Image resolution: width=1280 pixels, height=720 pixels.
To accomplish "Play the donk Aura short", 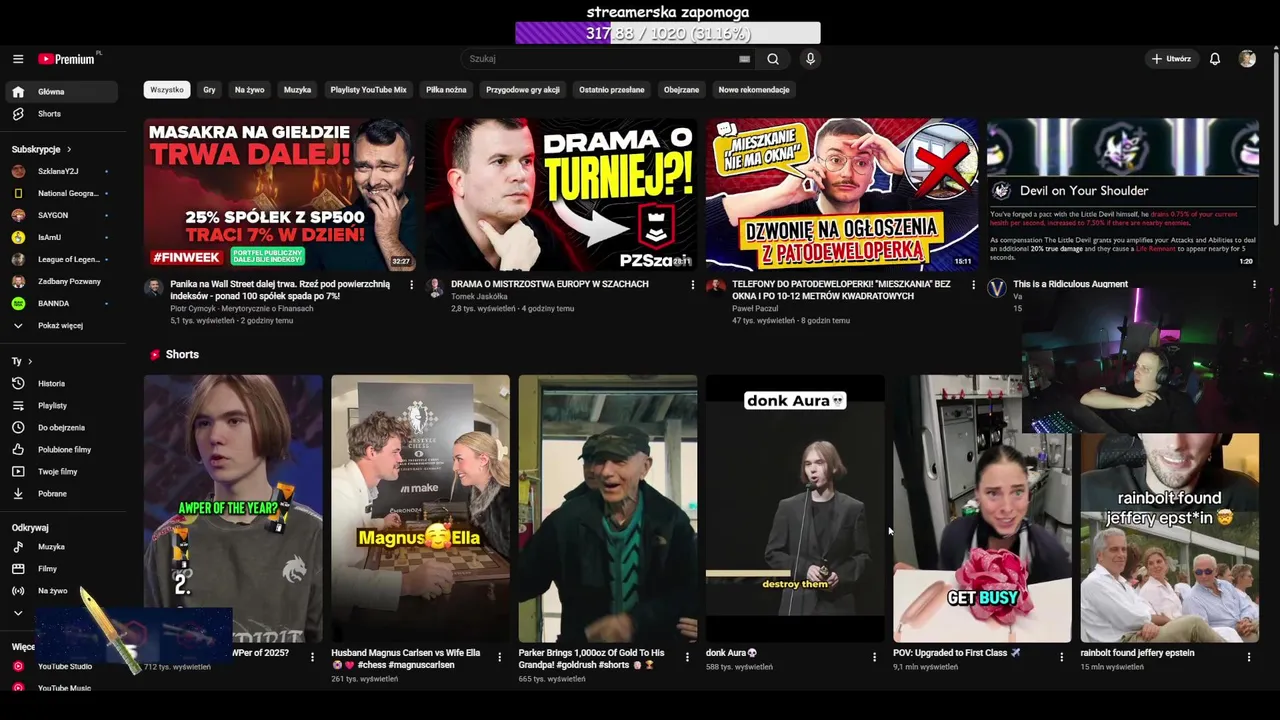I will click(x=795, y=509).
